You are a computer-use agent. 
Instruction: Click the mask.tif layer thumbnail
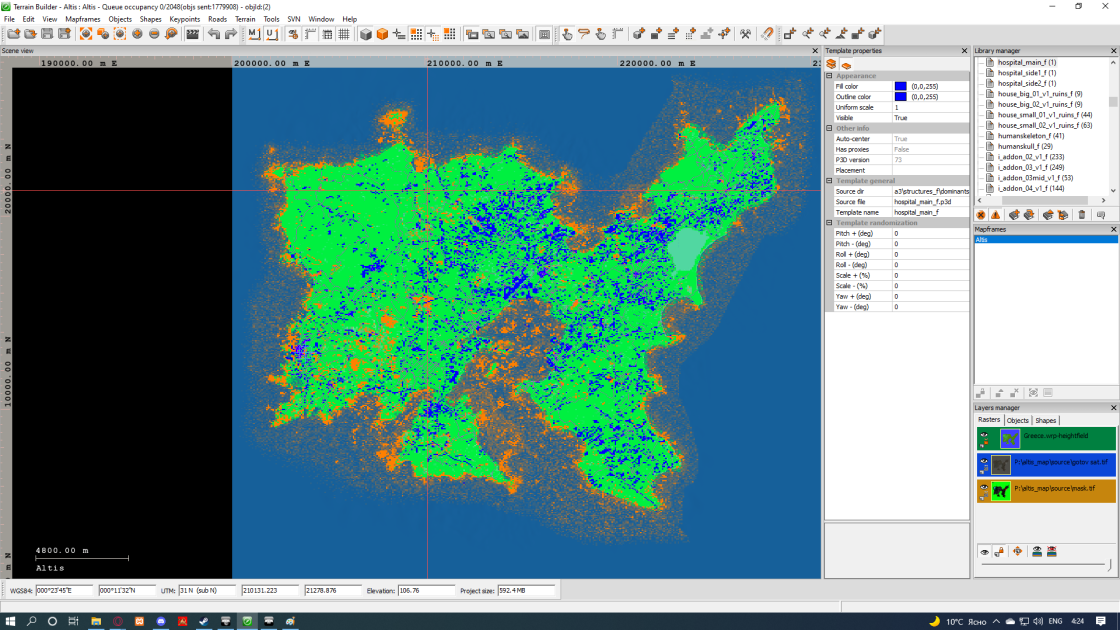(1001, 491)
